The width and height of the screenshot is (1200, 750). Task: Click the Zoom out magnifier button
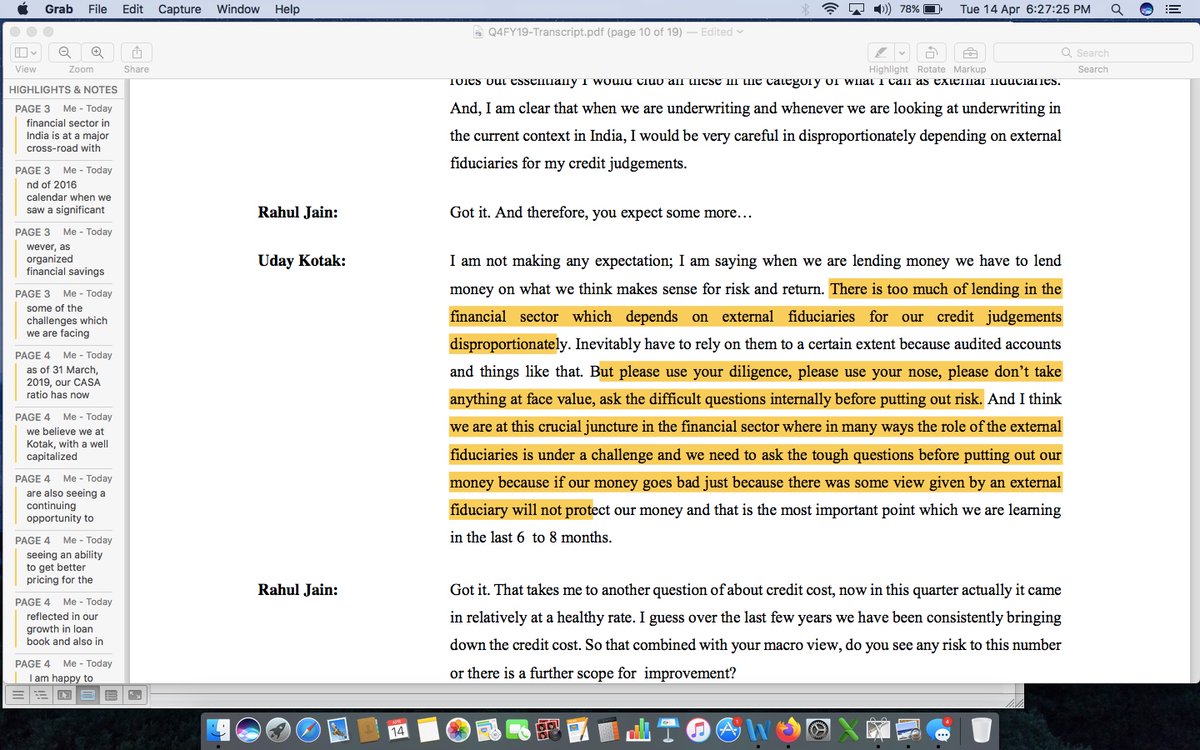pos(65,52)
